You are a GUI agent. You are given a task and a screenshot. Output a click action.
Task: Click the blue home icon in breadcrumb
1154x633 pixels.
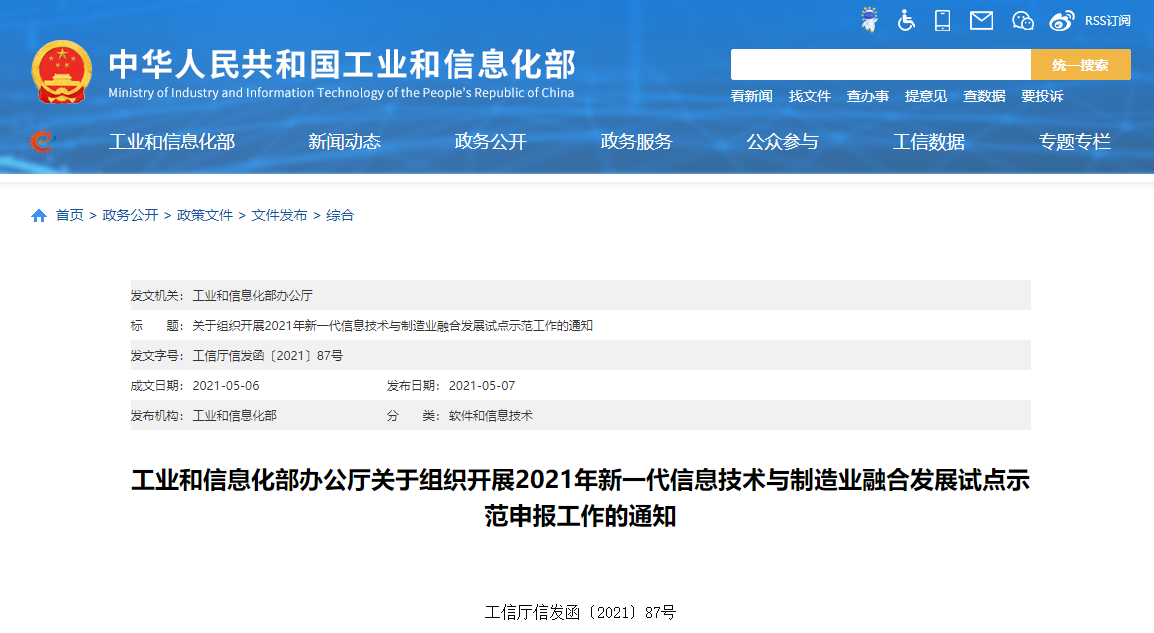pos(39,215)
